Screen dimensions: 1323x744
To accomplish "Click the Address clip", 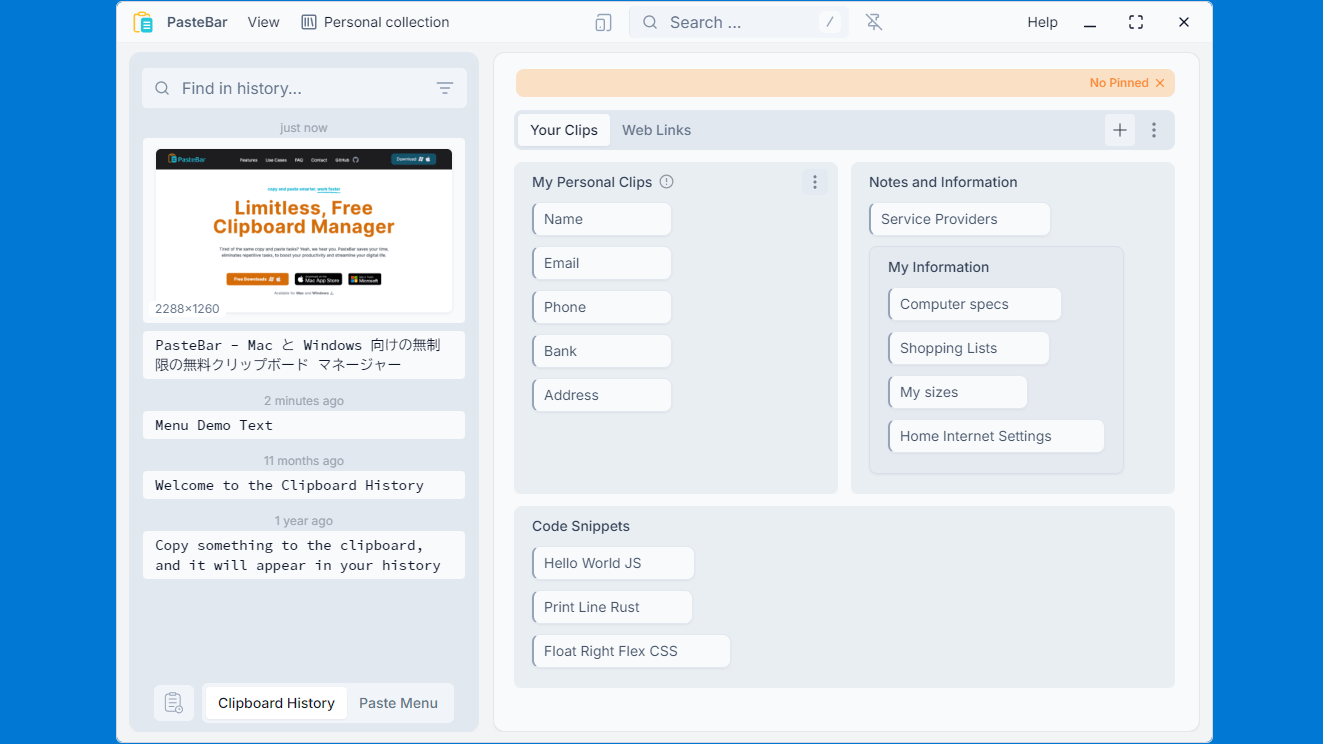I will pyautogui.click(x=602, y=395).
